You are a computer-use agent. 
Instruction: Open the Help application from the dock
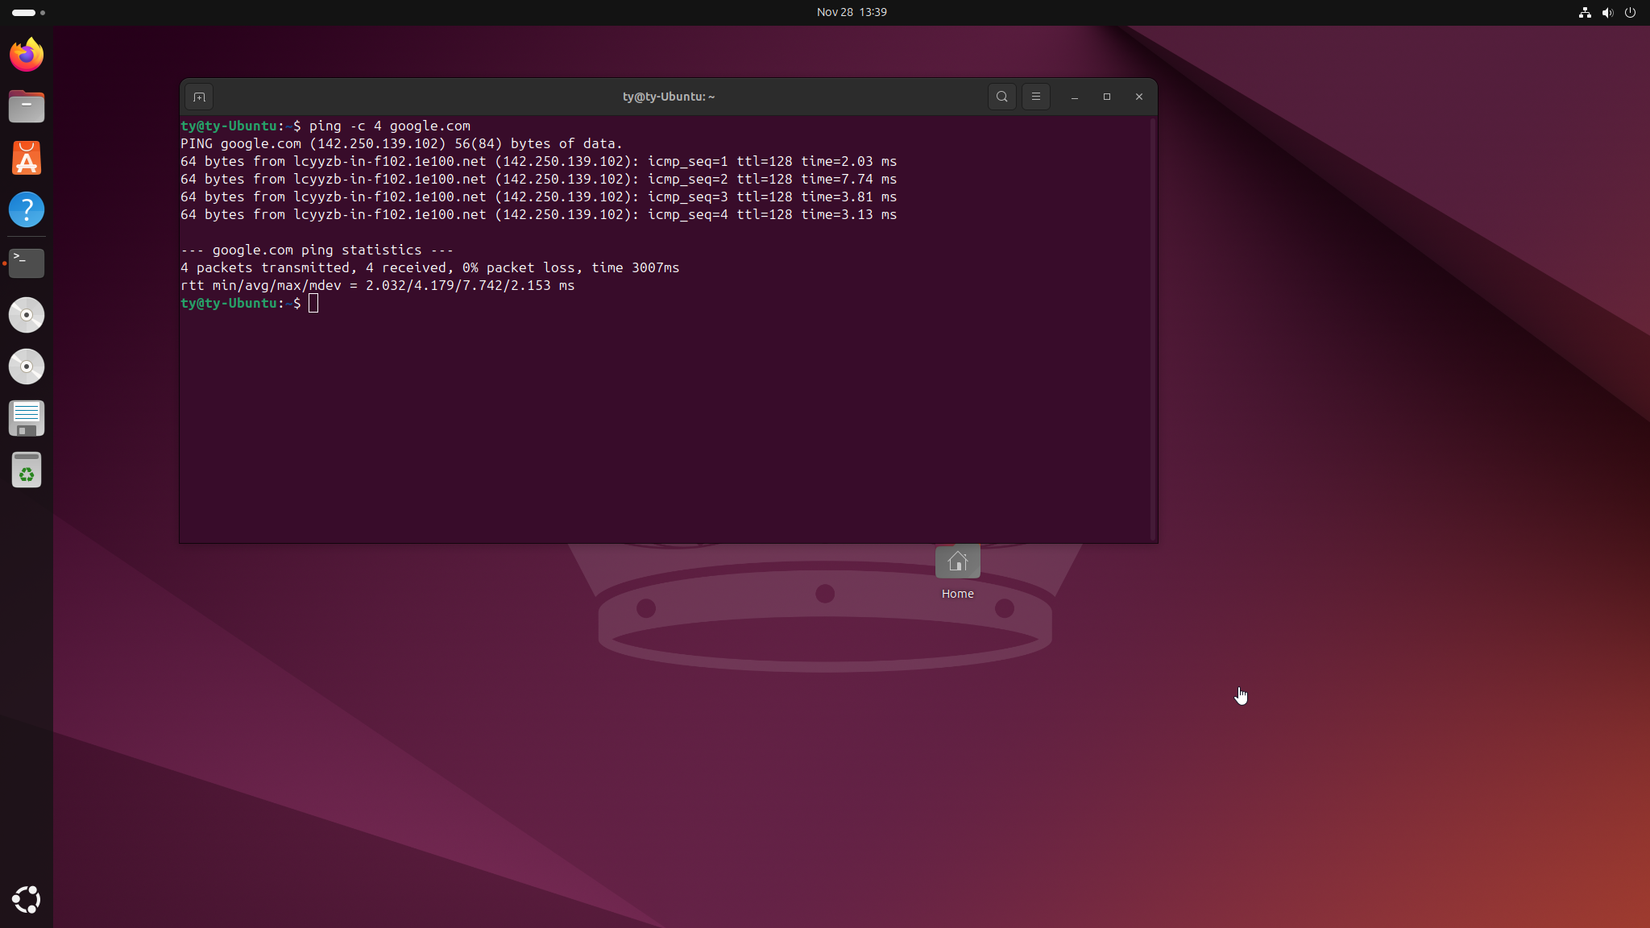click(26, 210)
